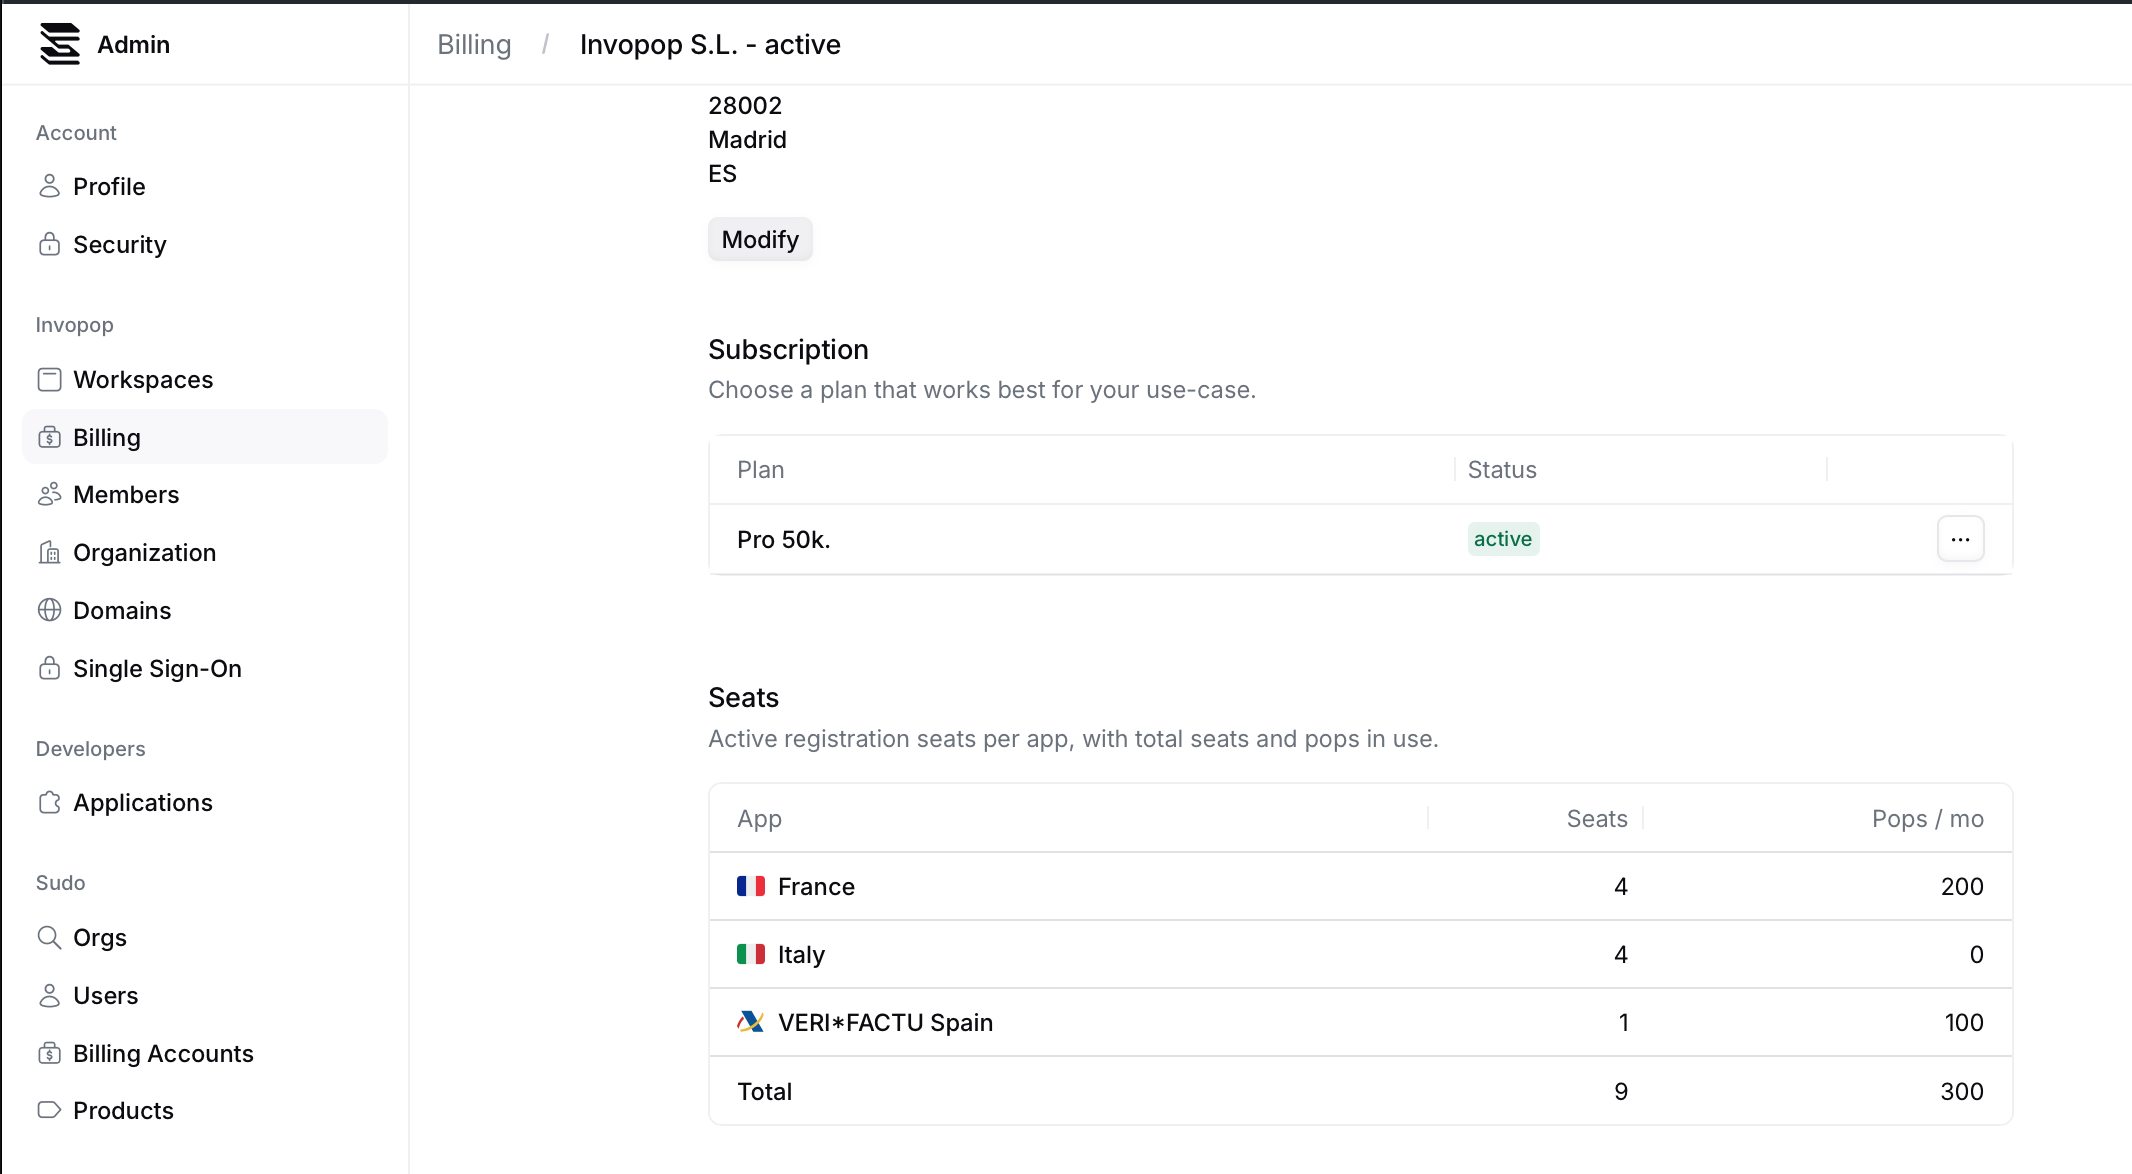
Task: Open the Domains page
Action: click(204, 610)
